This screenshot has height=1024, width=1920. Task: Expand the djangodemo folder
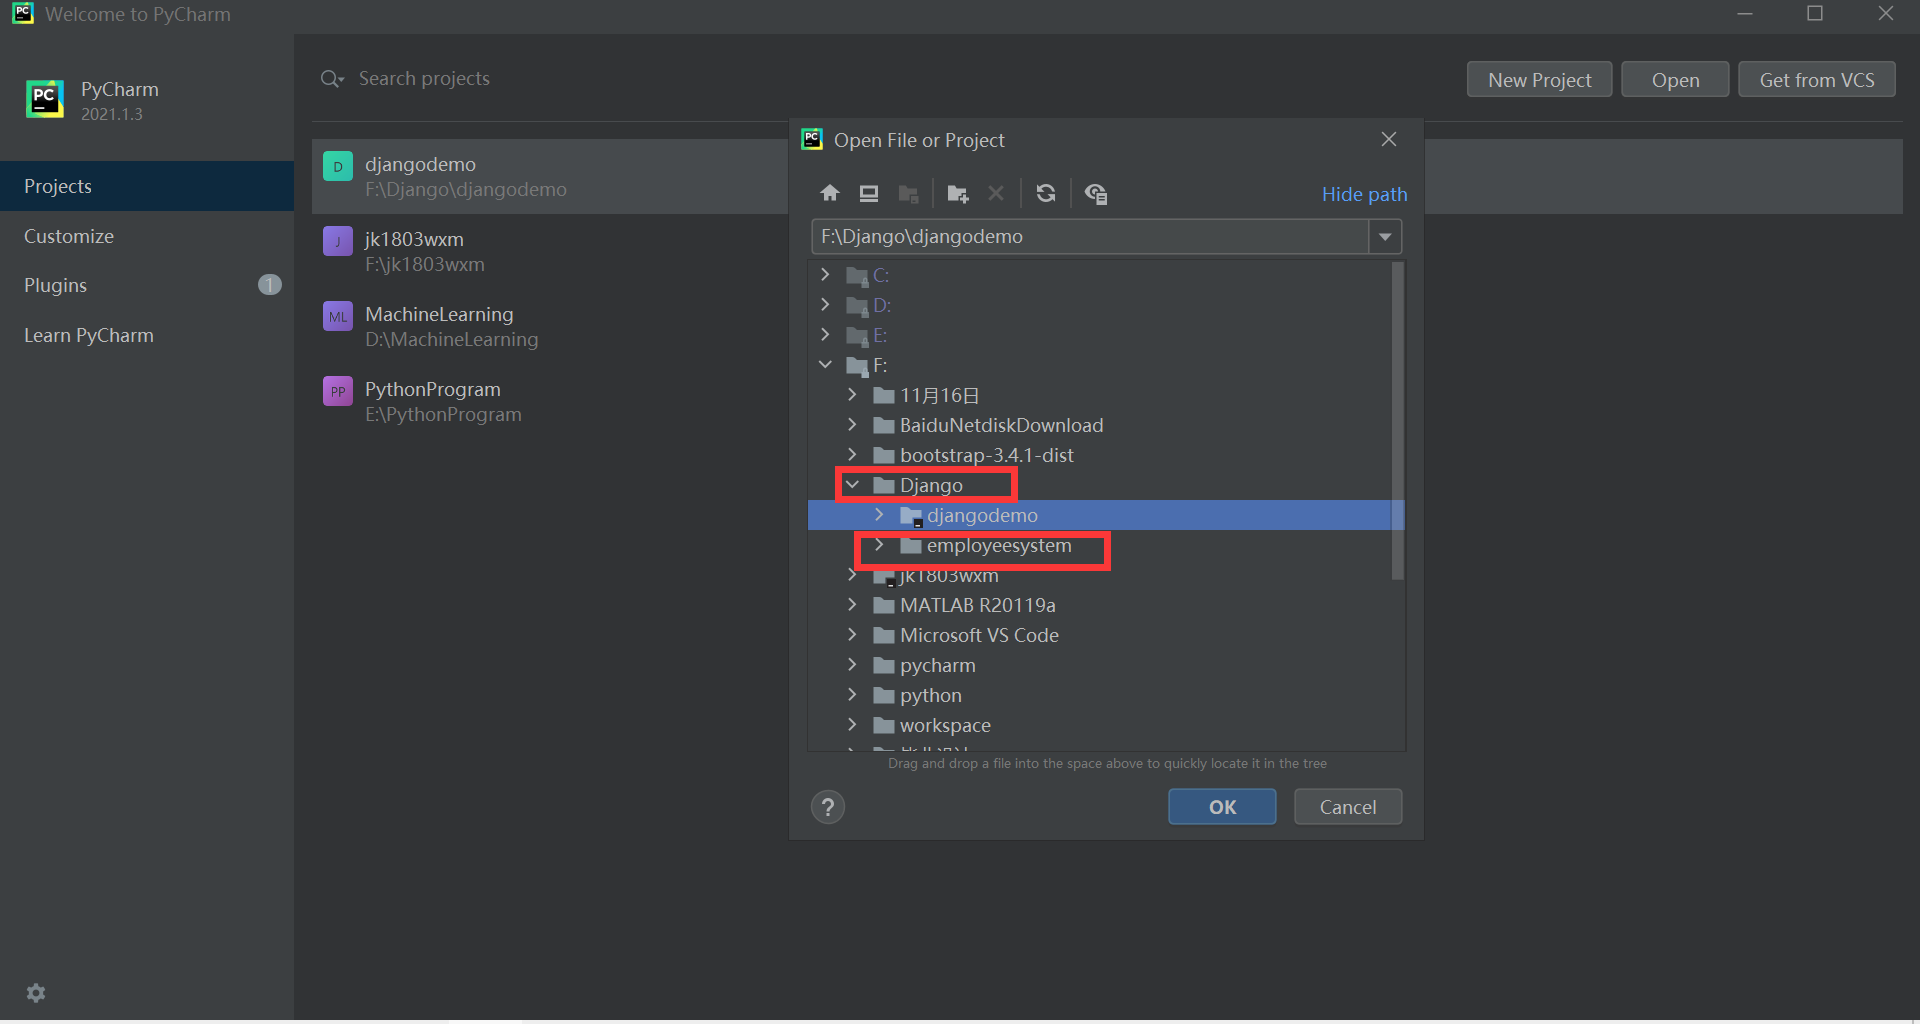(879, 514)
